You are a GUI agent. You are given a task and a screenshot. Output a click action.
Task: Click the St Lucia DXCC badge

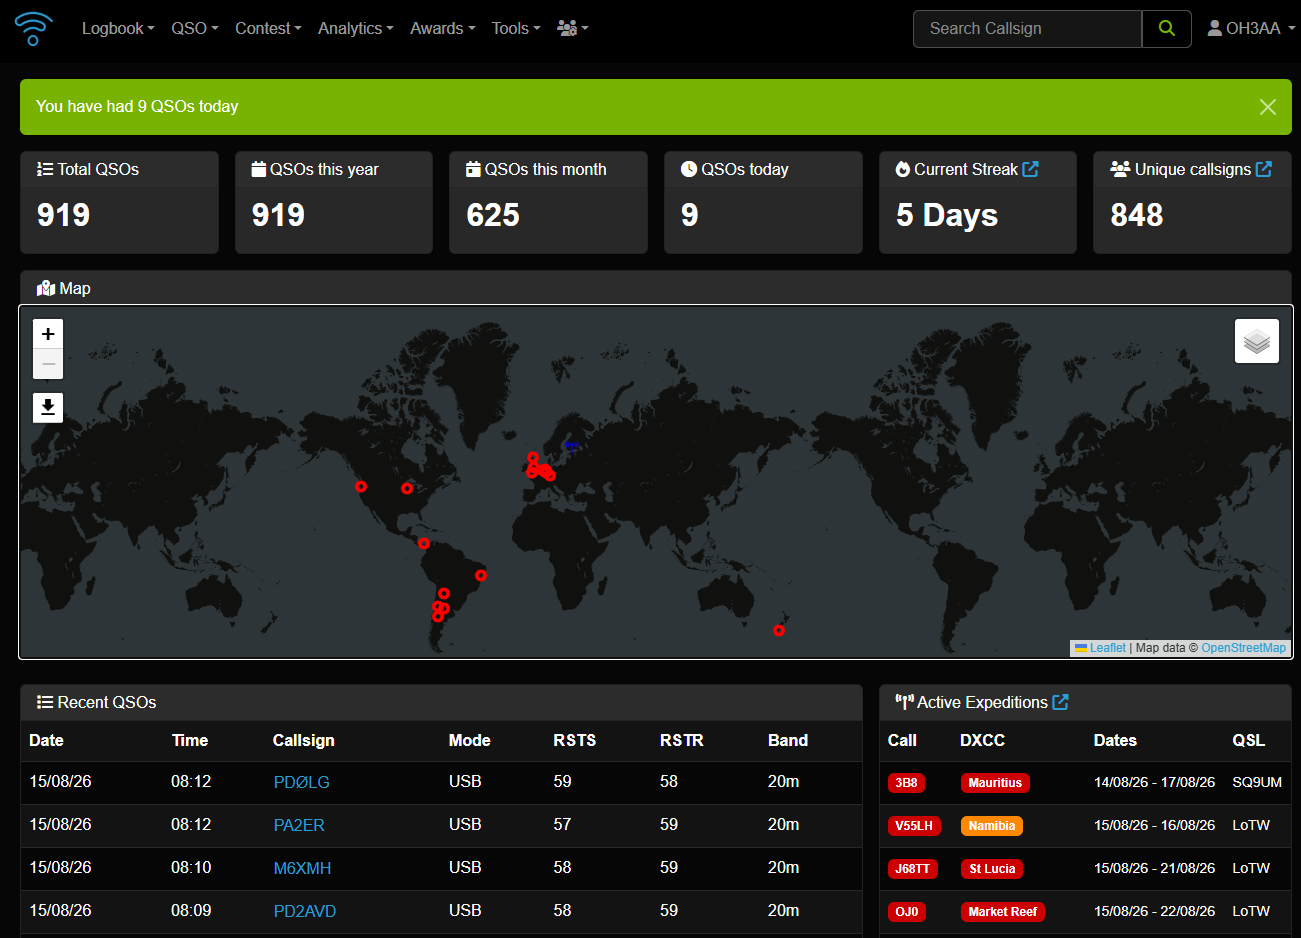tap(992, 869)
